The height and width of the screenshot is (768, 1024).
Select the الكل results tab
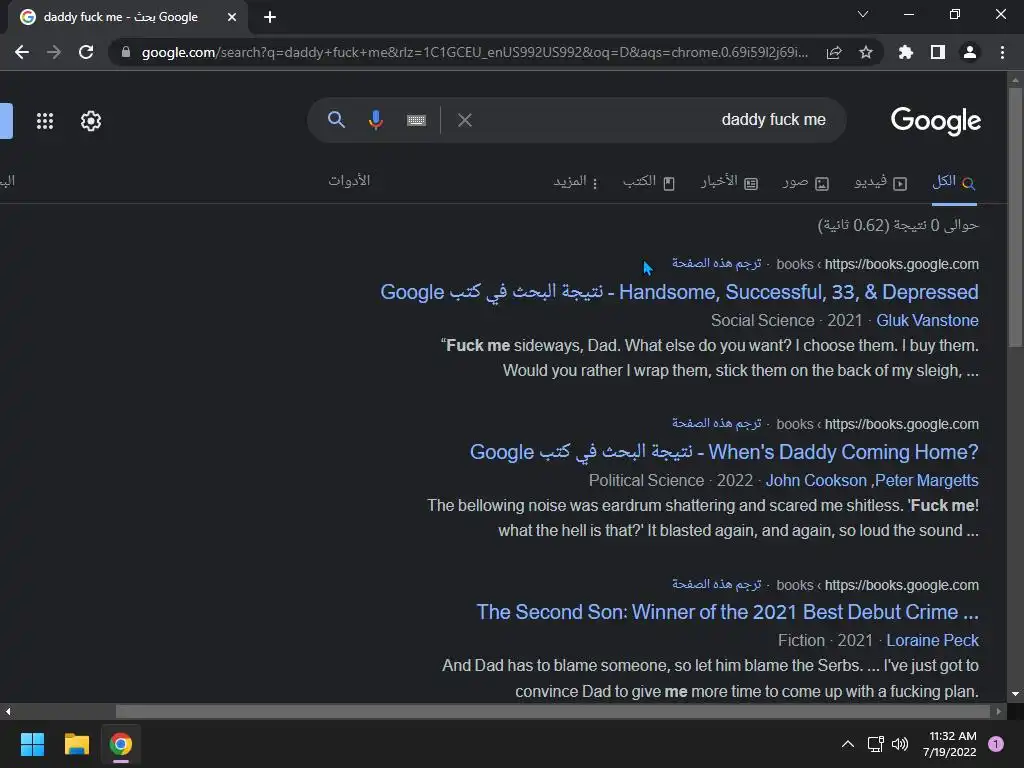(x=954, y=182)
